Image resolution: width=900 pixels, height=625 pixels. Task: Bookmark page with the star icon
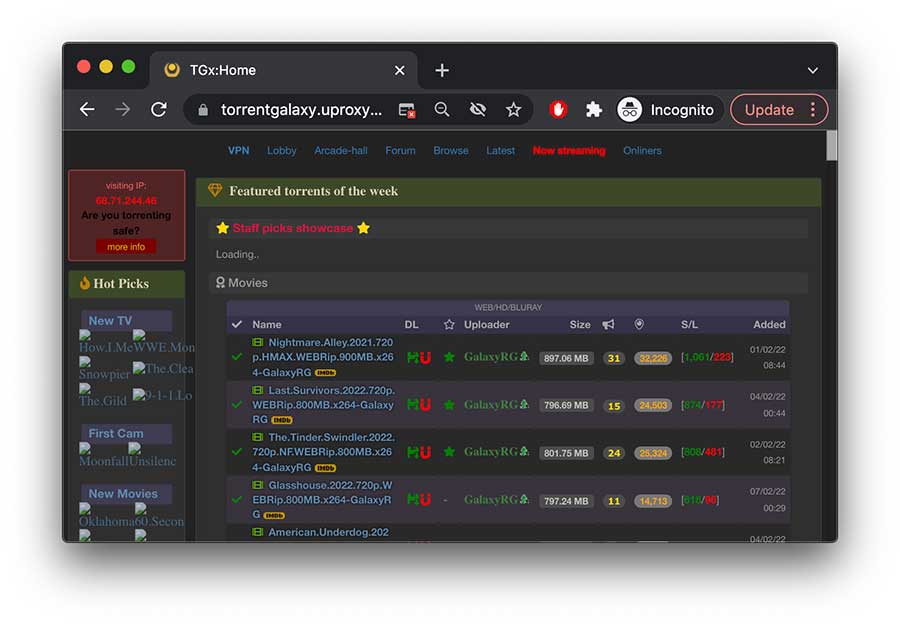pos(513,110)
